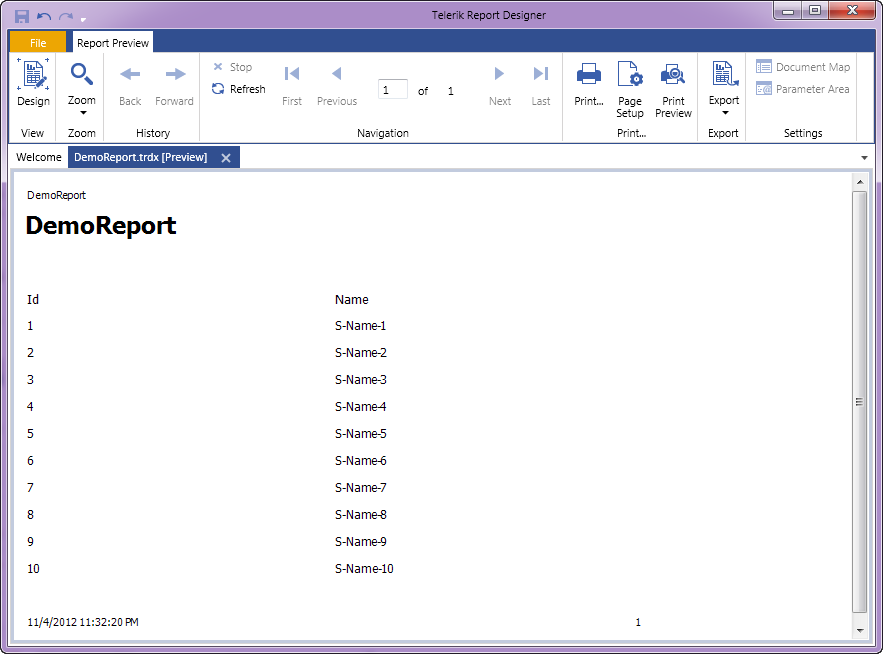Click the vertical scrollbar down arrow
Viewport: 883px width, 654px height.
click(859, 630)
